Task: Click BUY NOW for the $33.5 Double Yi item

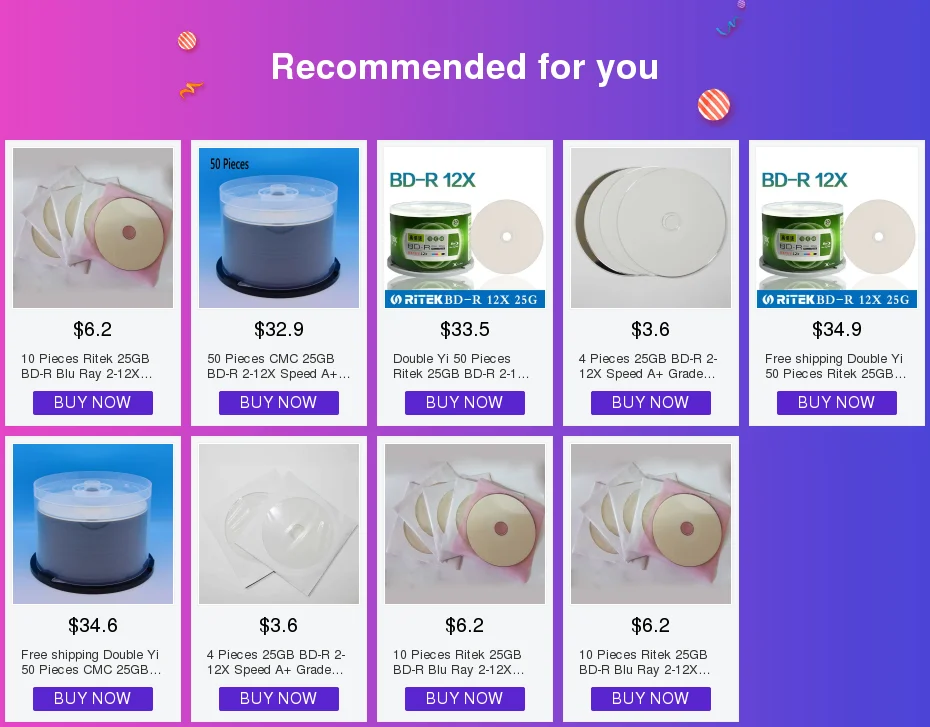Action: (465, 403)
